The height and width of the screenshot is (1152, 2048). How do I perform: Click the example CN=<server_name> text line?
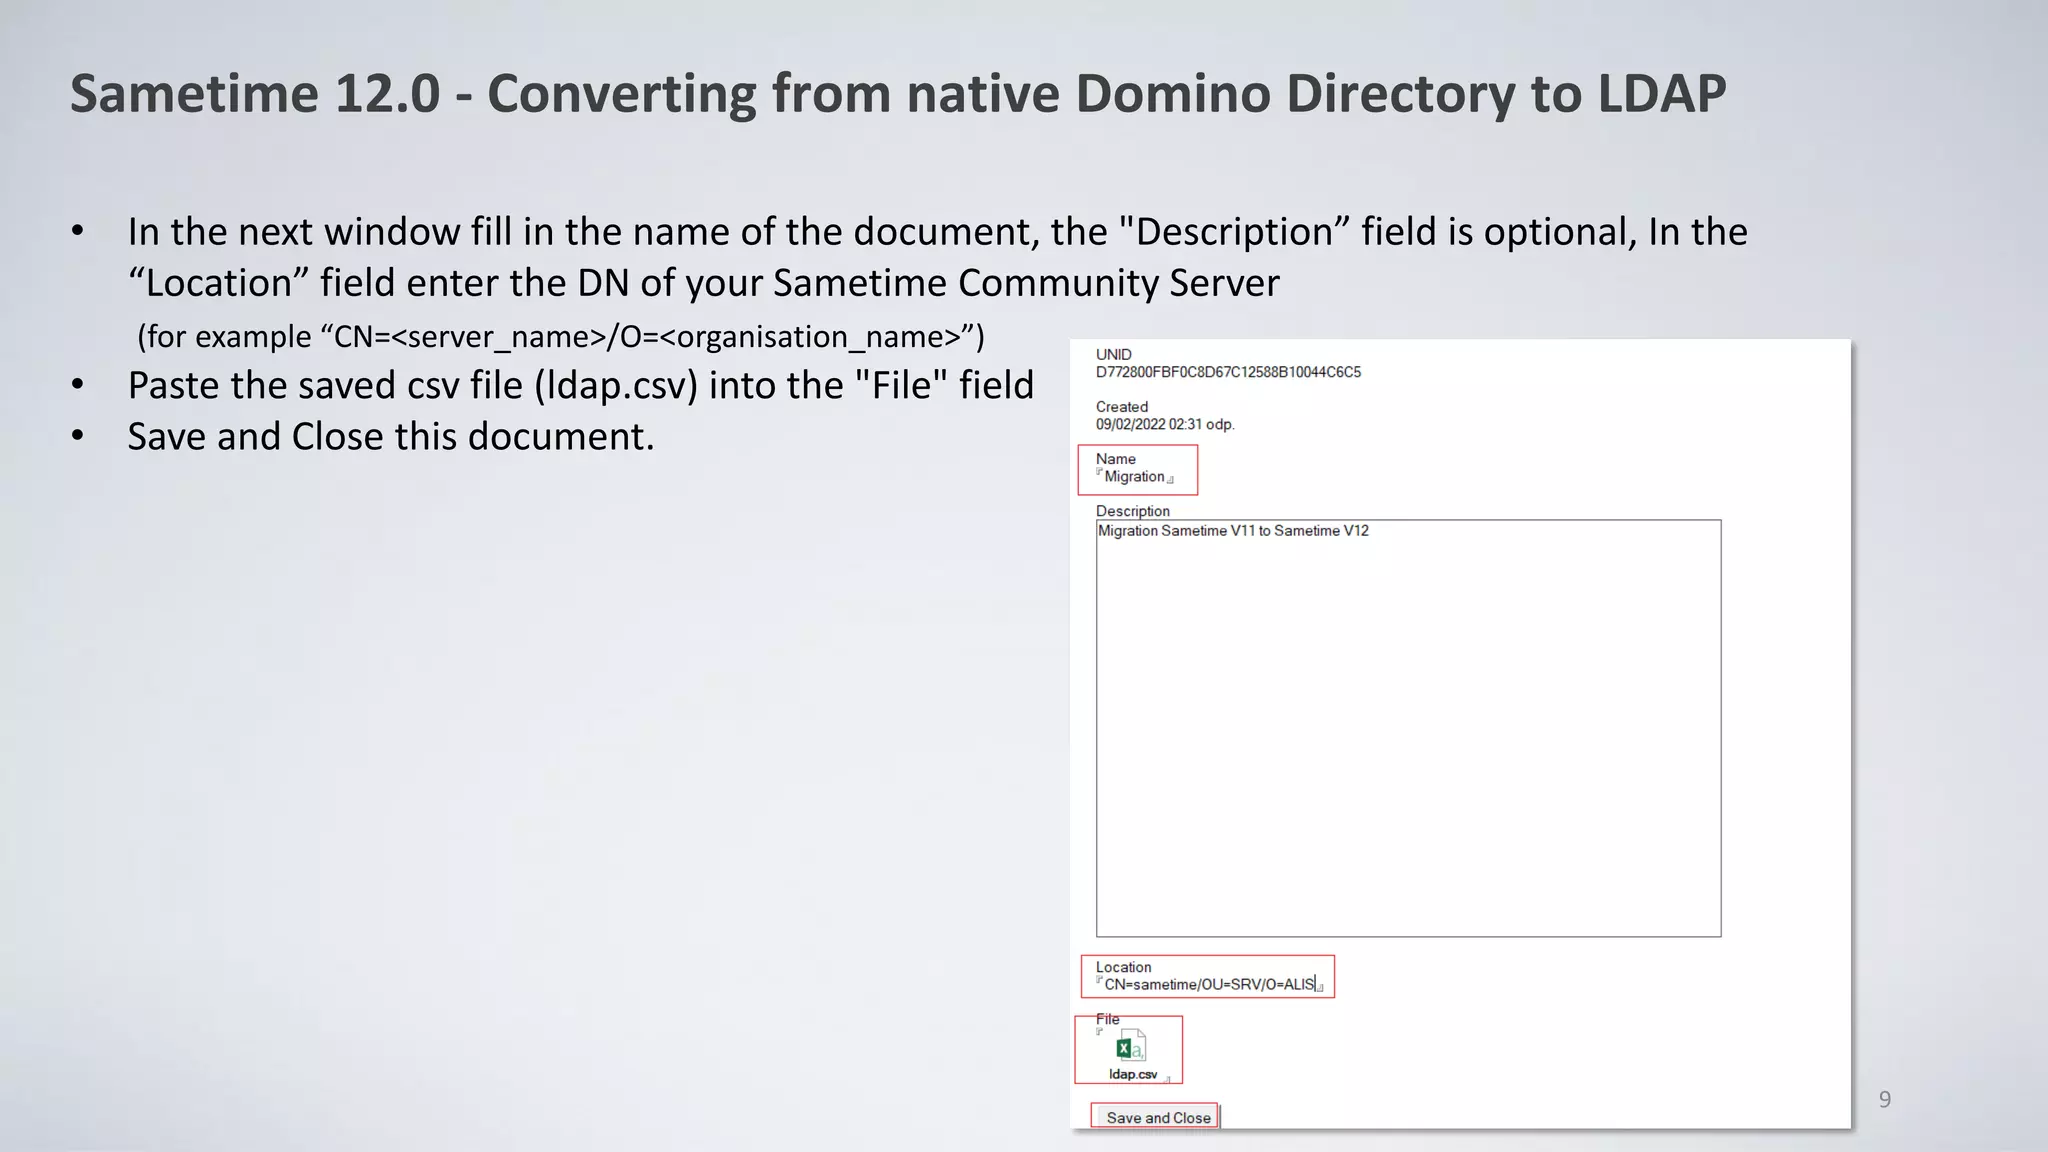[560, 337]
